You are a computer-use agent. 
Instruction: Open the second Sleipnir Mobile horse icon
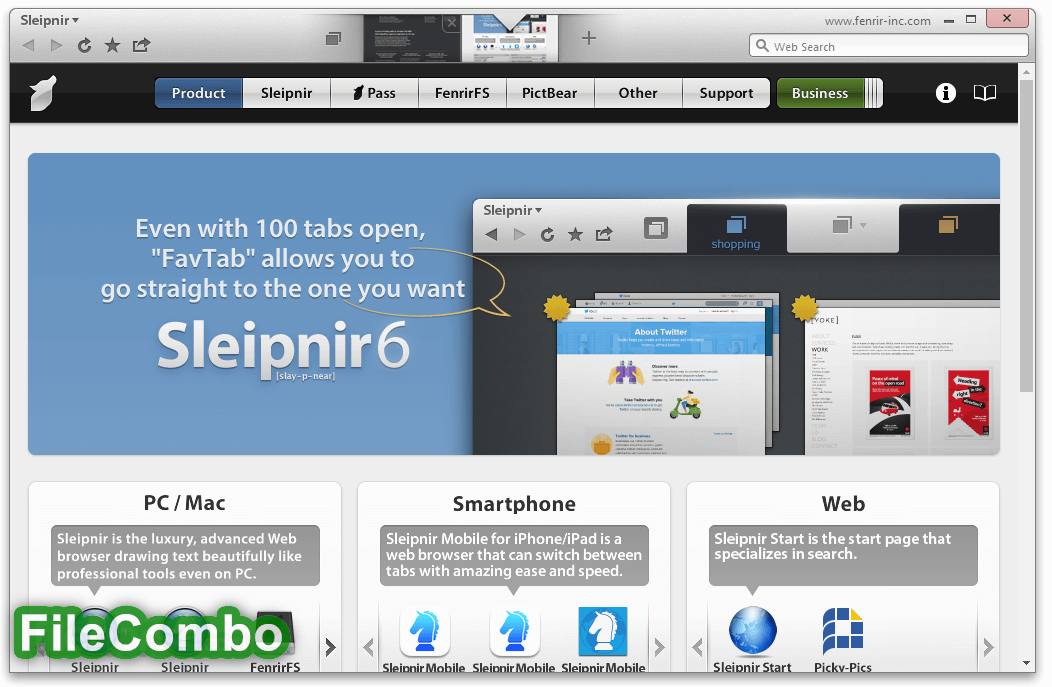pyautogui.click(x=515, y=632)
